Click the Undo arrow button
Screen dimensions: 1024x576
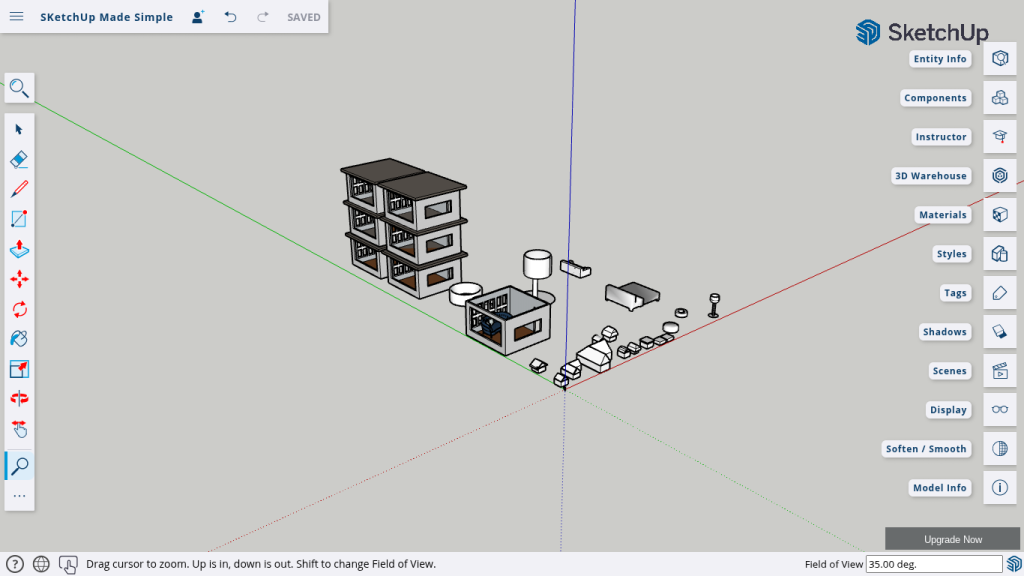(x=231, y=17)
